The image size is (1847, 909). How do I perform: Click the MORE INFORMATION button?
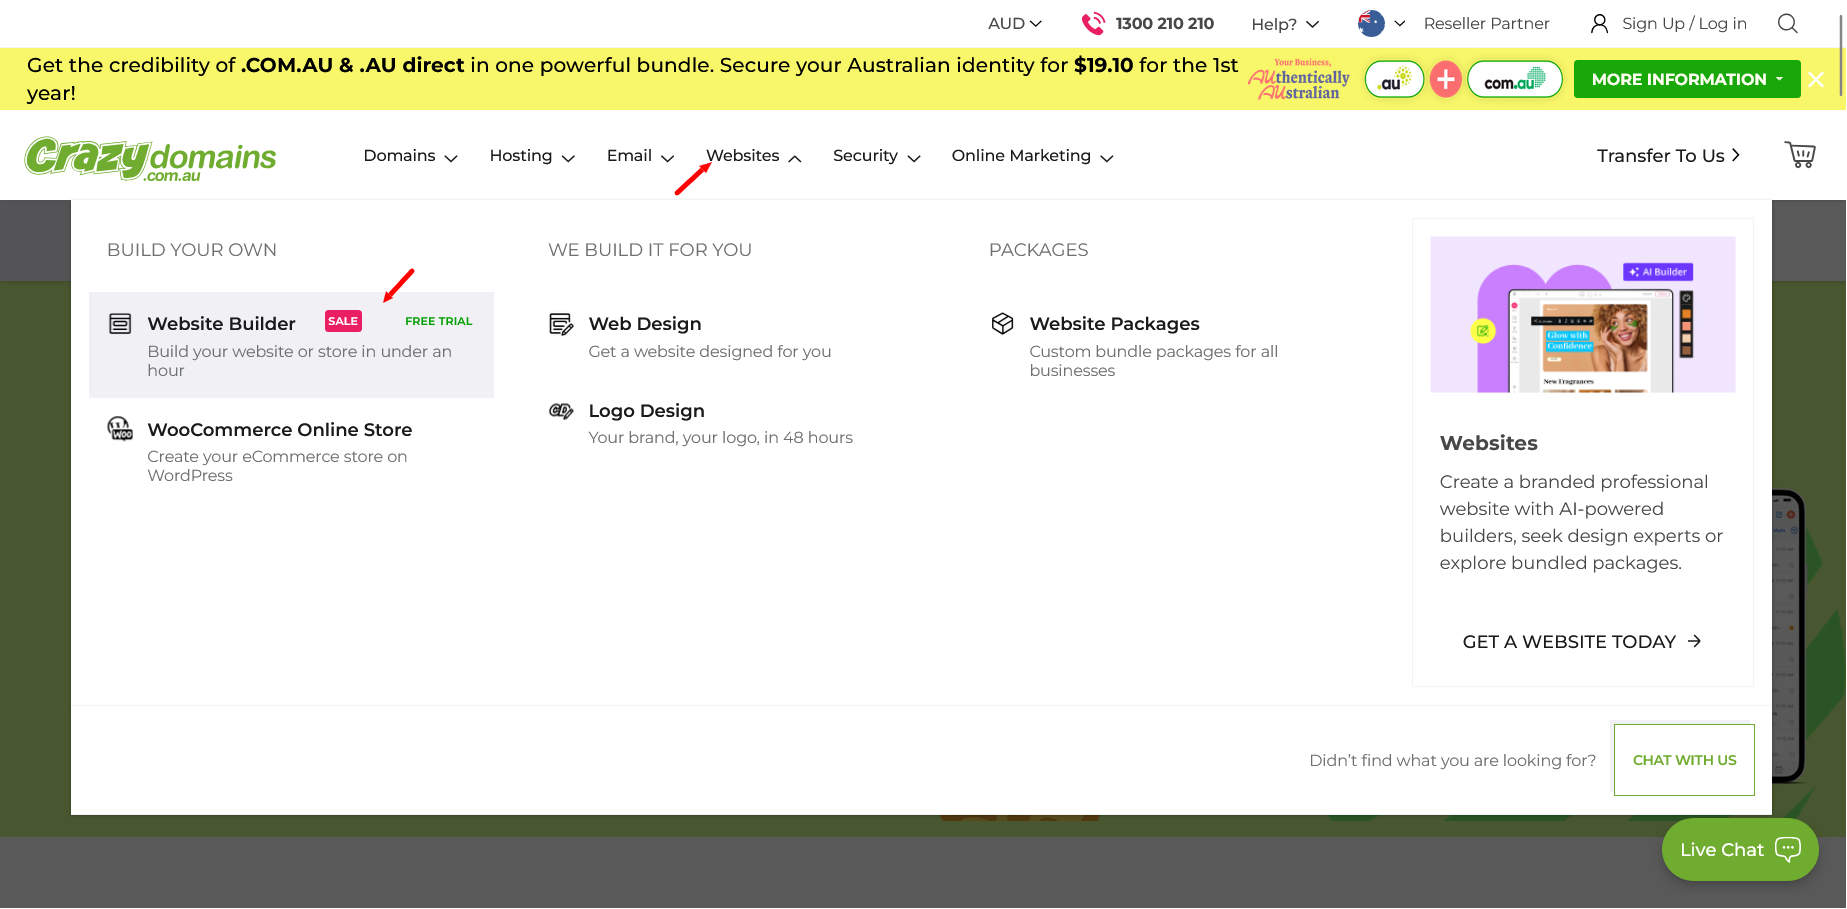(x=1687, y=79)
